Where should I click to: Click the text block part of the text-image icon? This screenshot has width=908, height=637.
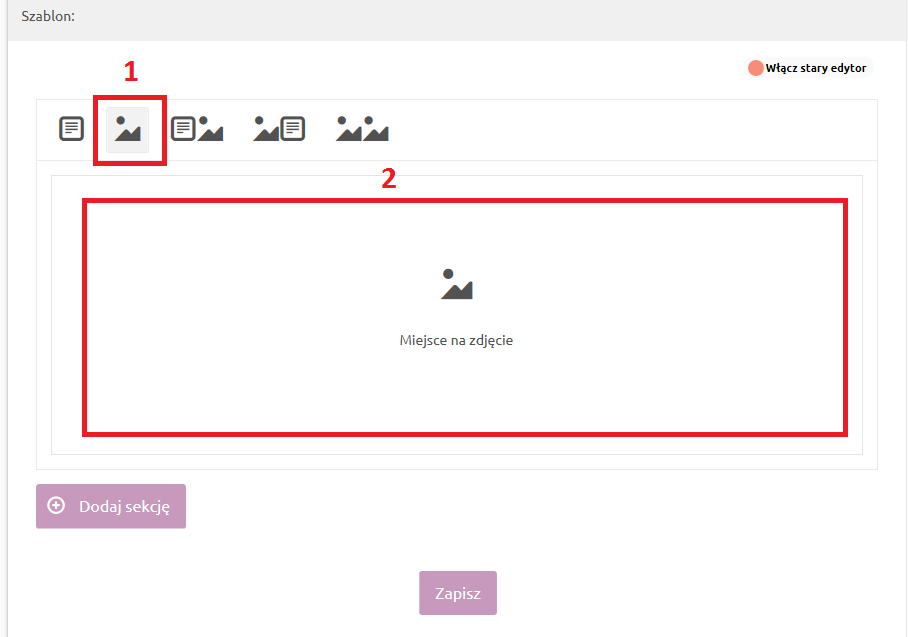tap(183, 129)
